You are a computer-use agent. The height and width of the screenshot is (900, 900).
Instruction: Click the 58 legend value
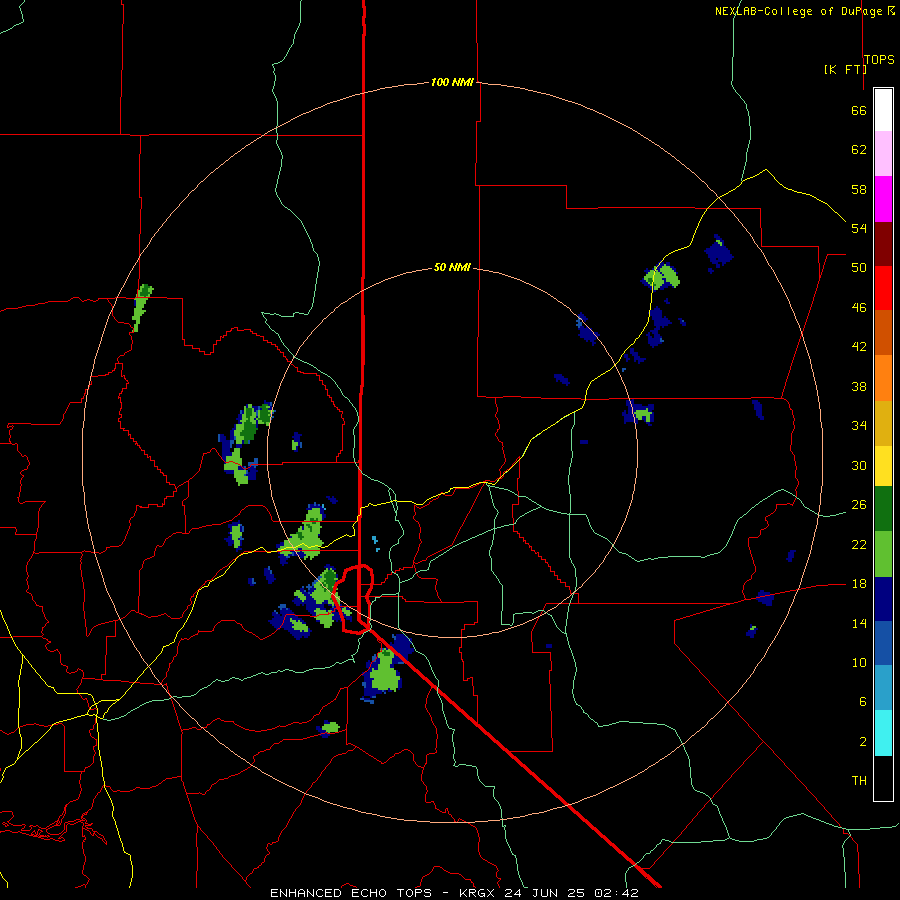859,189
